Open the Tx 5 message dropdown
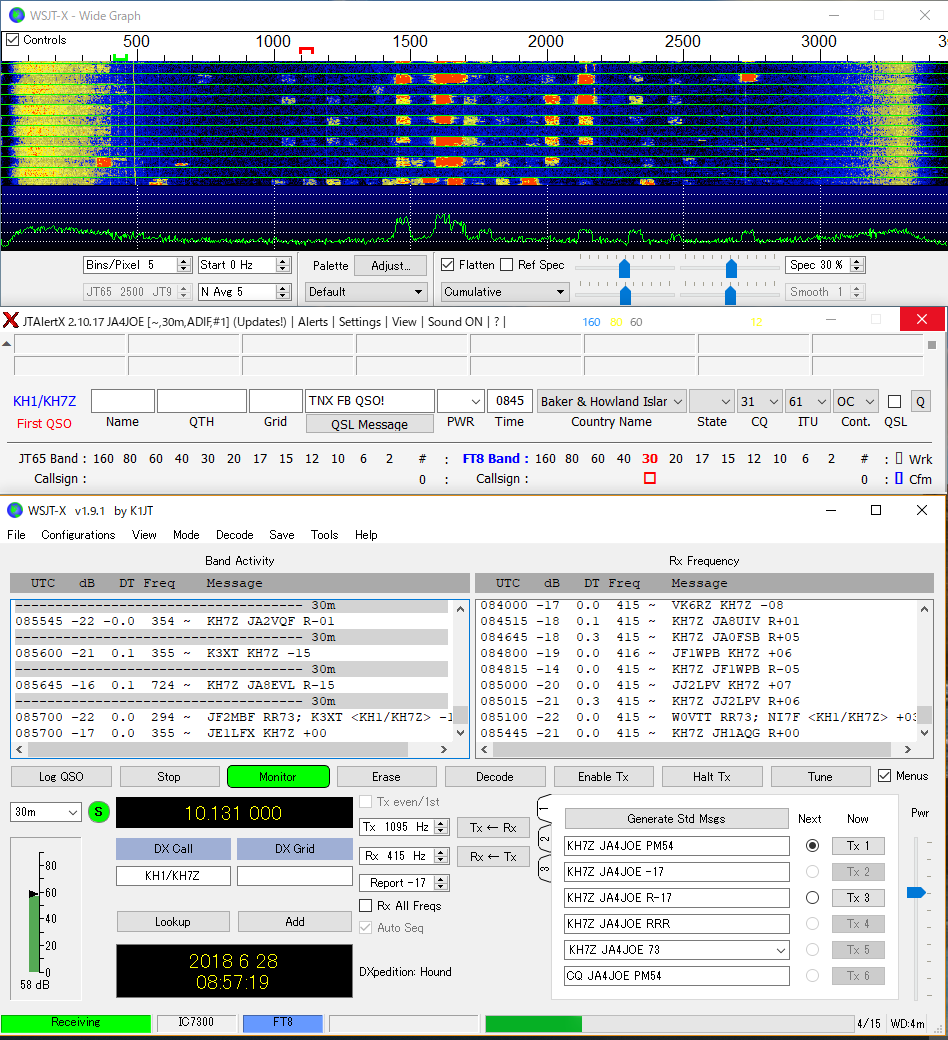This screenshot has height=1040, width=948. pos(780,950)
